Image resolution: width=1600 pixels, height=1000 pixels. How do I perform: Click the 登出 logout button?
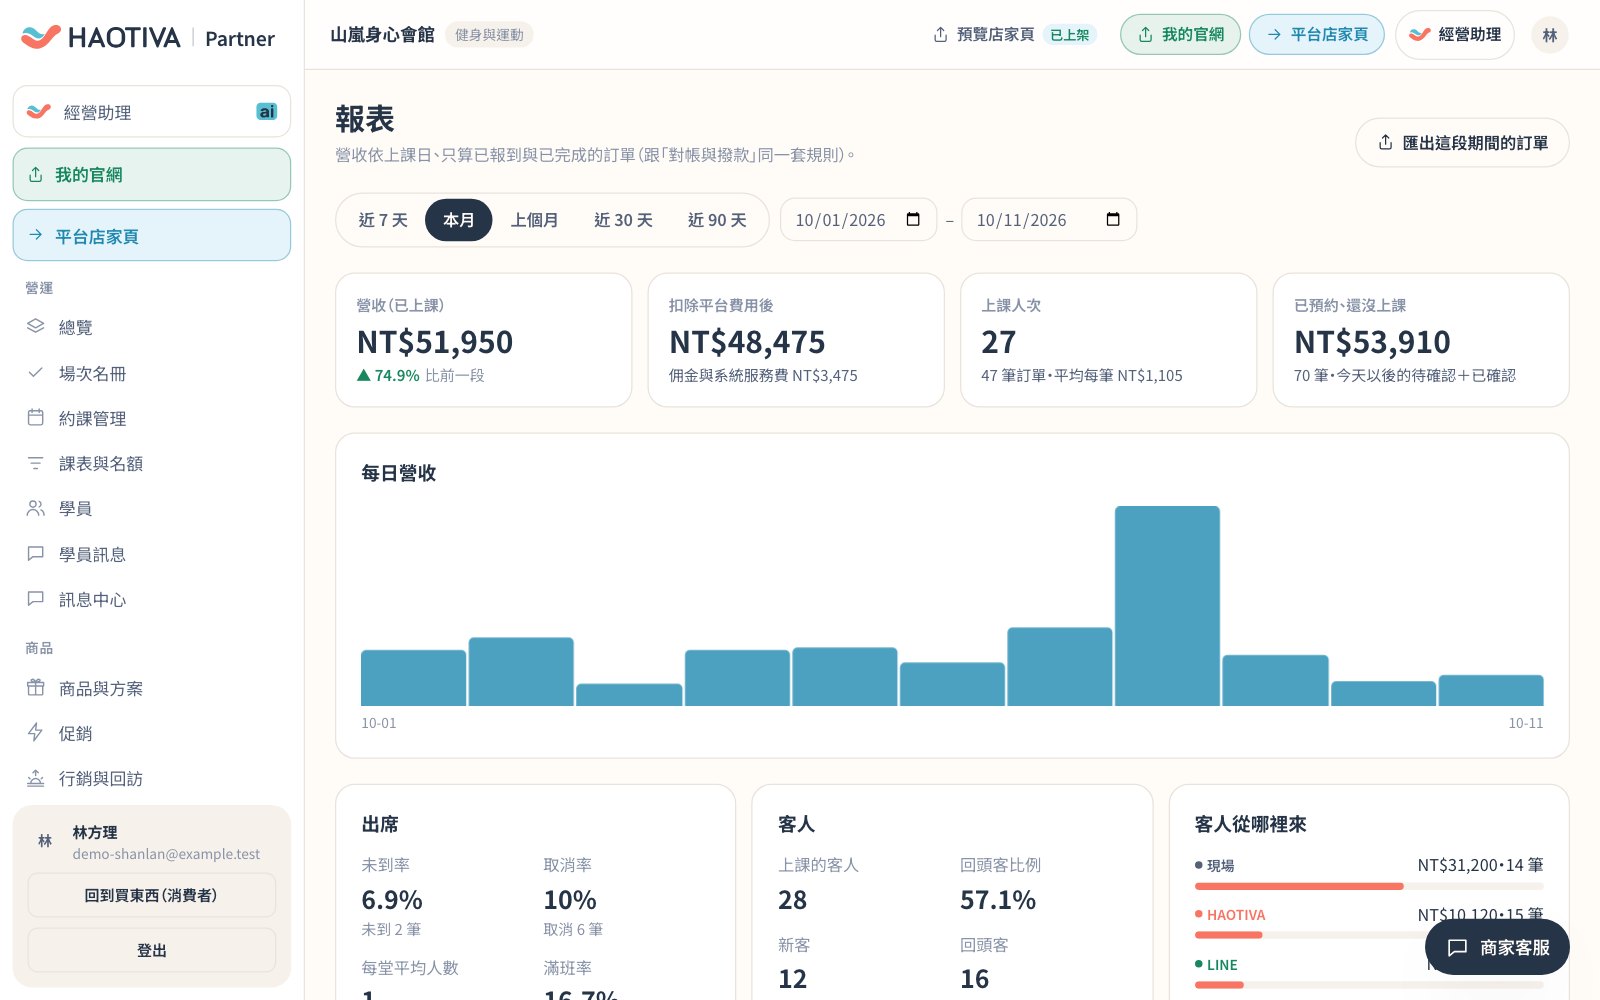coord(152,950)
